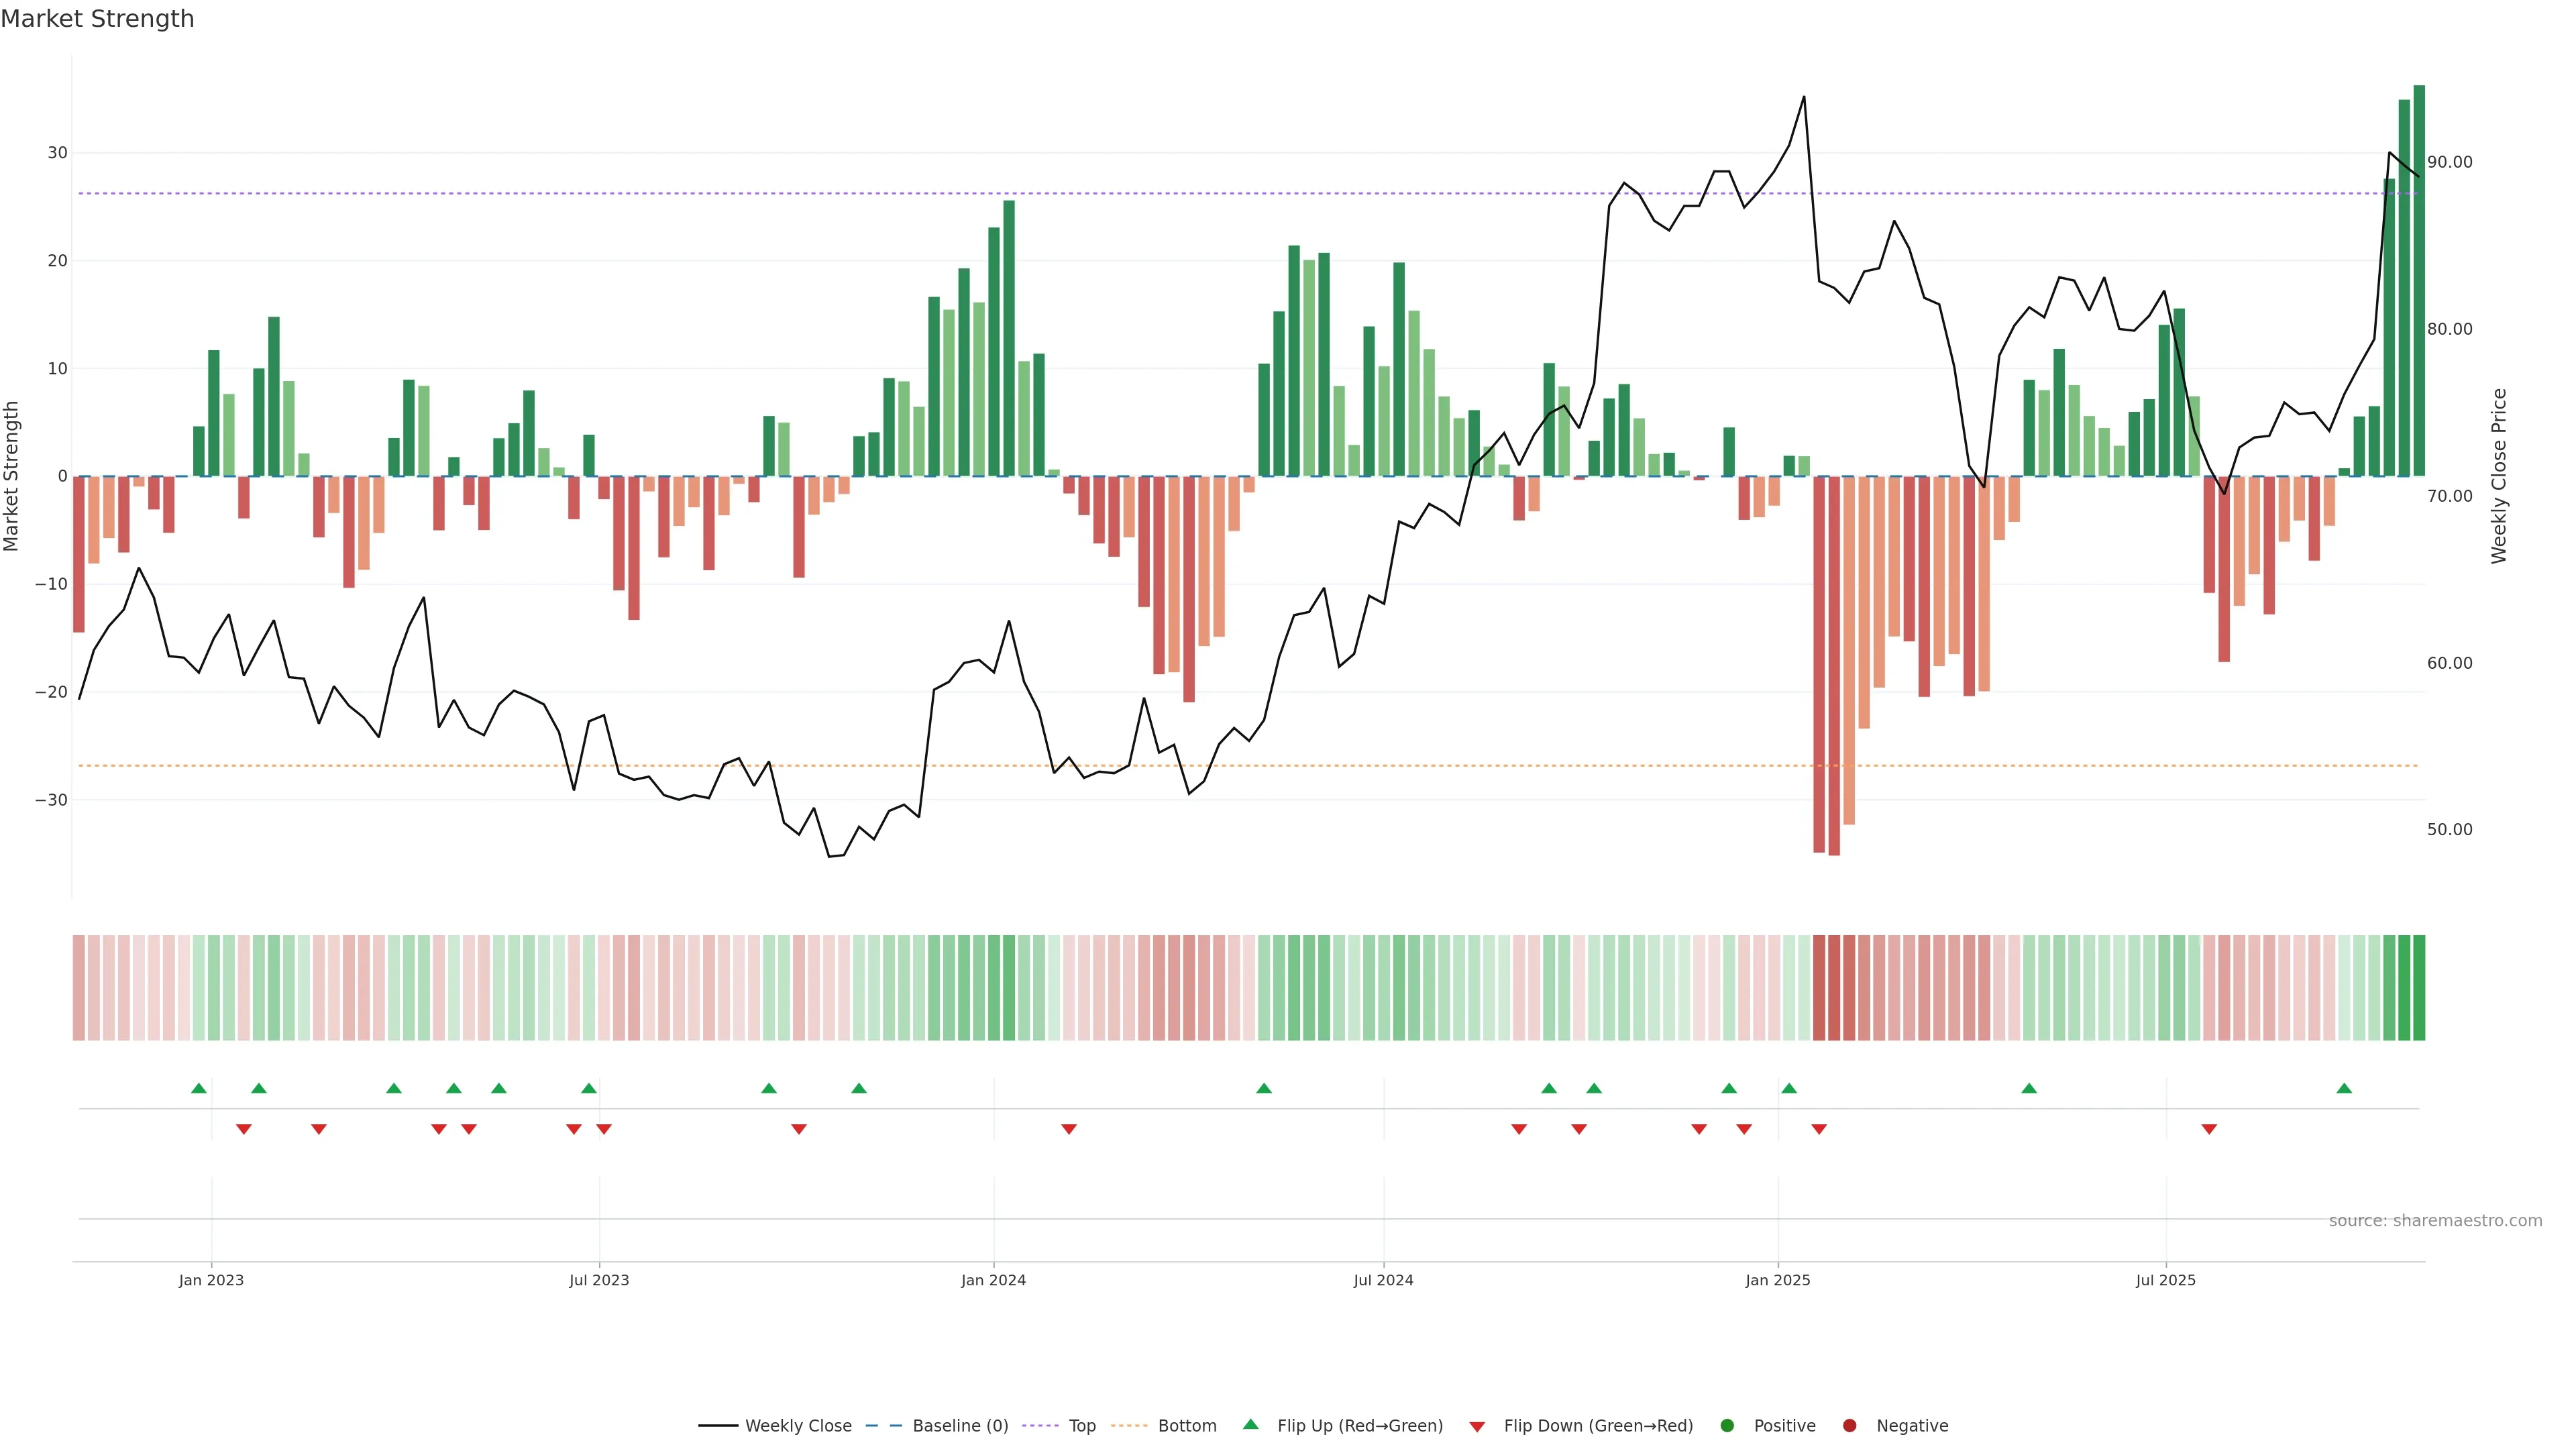The height and width of the screenshot is (1449, 2576).
Task: Click the last green flip-up marker in the flip row
Action: point(2344,1088)
